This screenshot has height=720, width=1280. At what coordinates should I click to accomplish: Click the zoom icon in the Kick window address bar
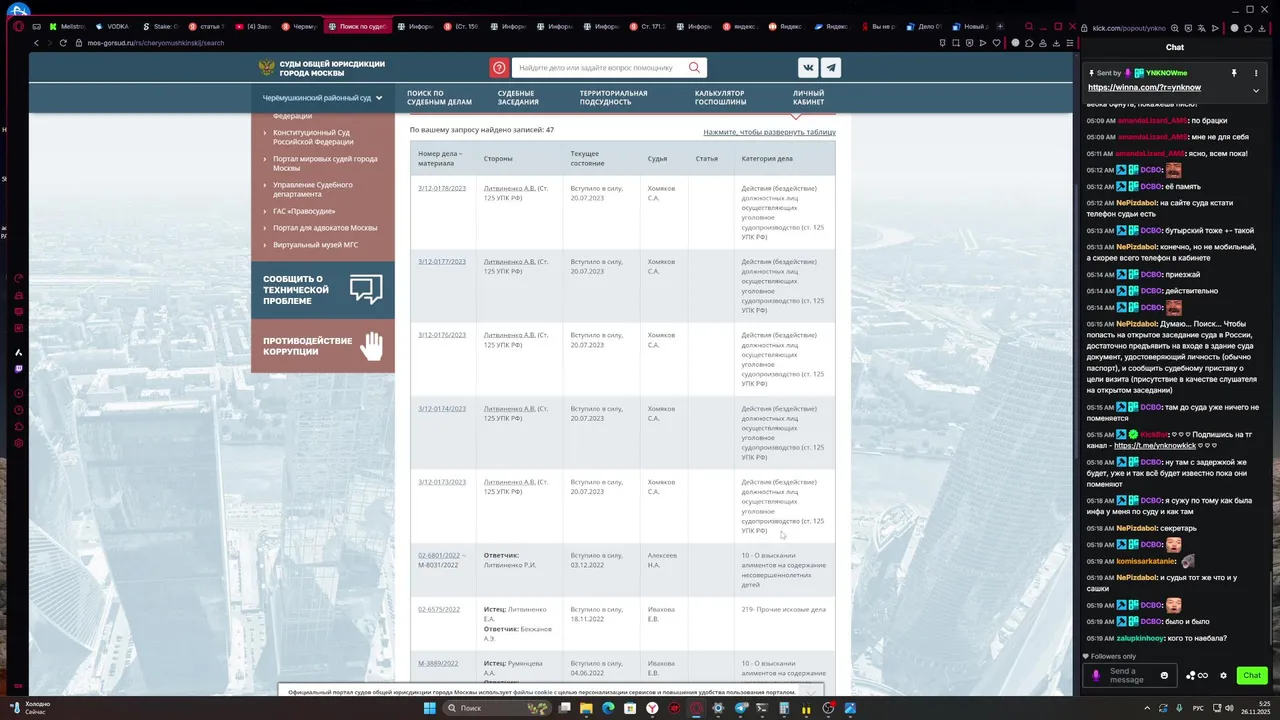pyautogui.click(x=1176, y=28)
